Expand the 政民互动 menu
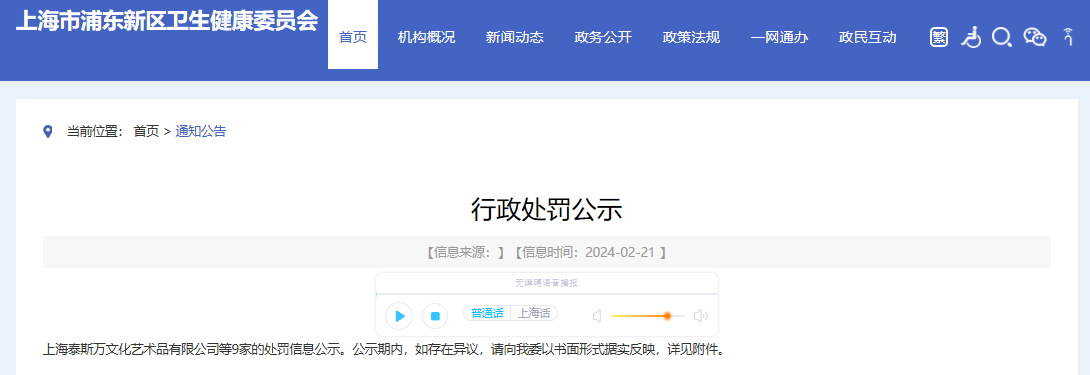 pyautogui.click(x=868, y=38)
